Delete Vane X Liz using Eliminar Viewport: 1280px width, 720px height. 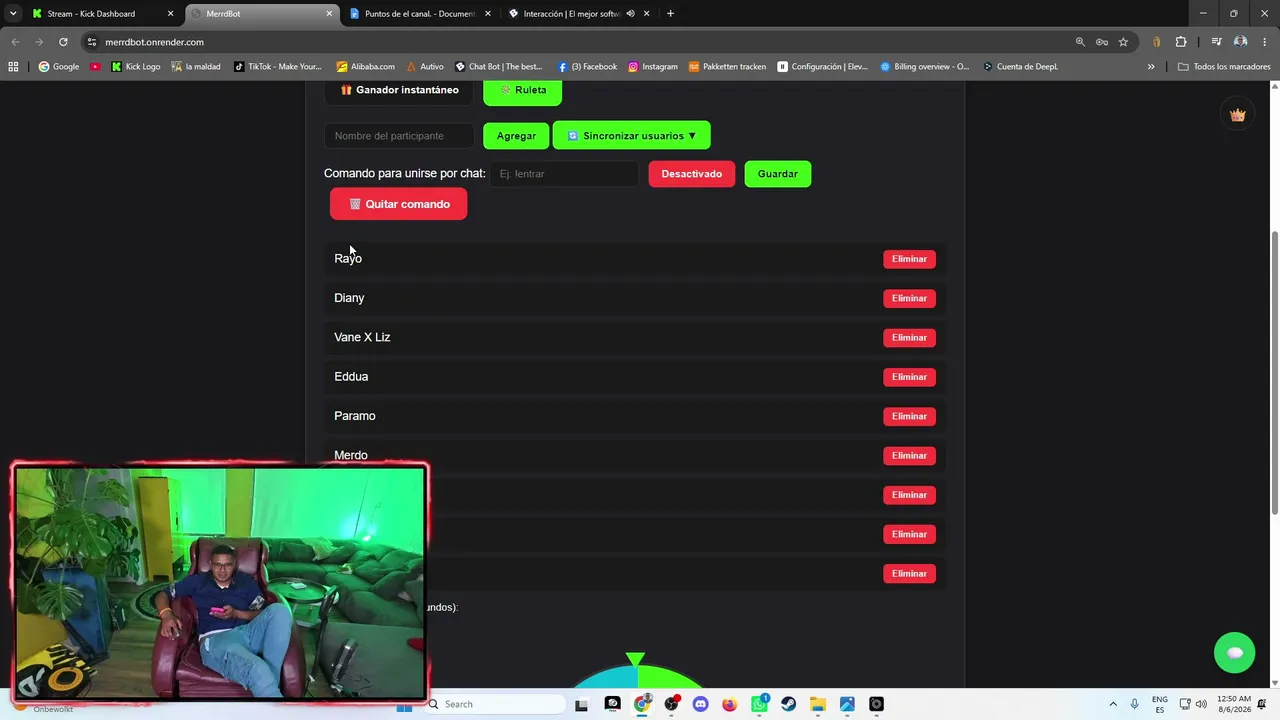coord(909,337)
